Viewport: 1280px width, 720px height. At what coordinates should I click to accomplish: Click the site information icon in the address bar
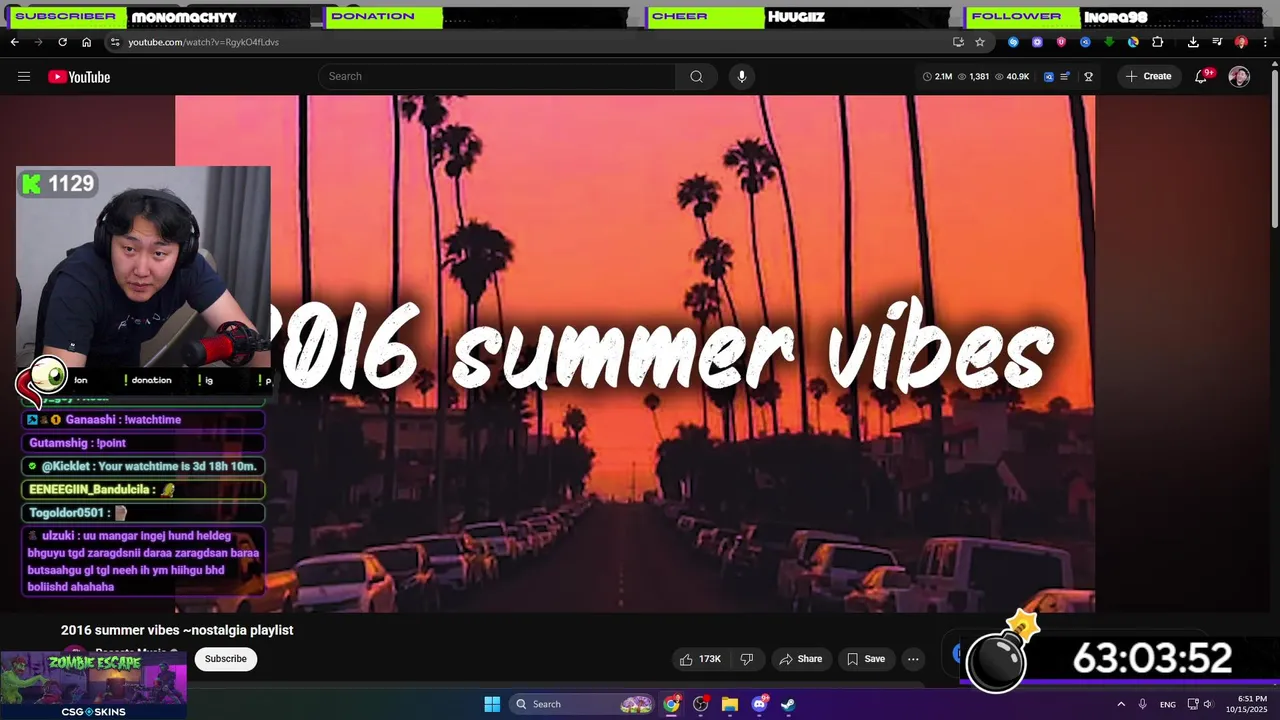pos(115,42)
